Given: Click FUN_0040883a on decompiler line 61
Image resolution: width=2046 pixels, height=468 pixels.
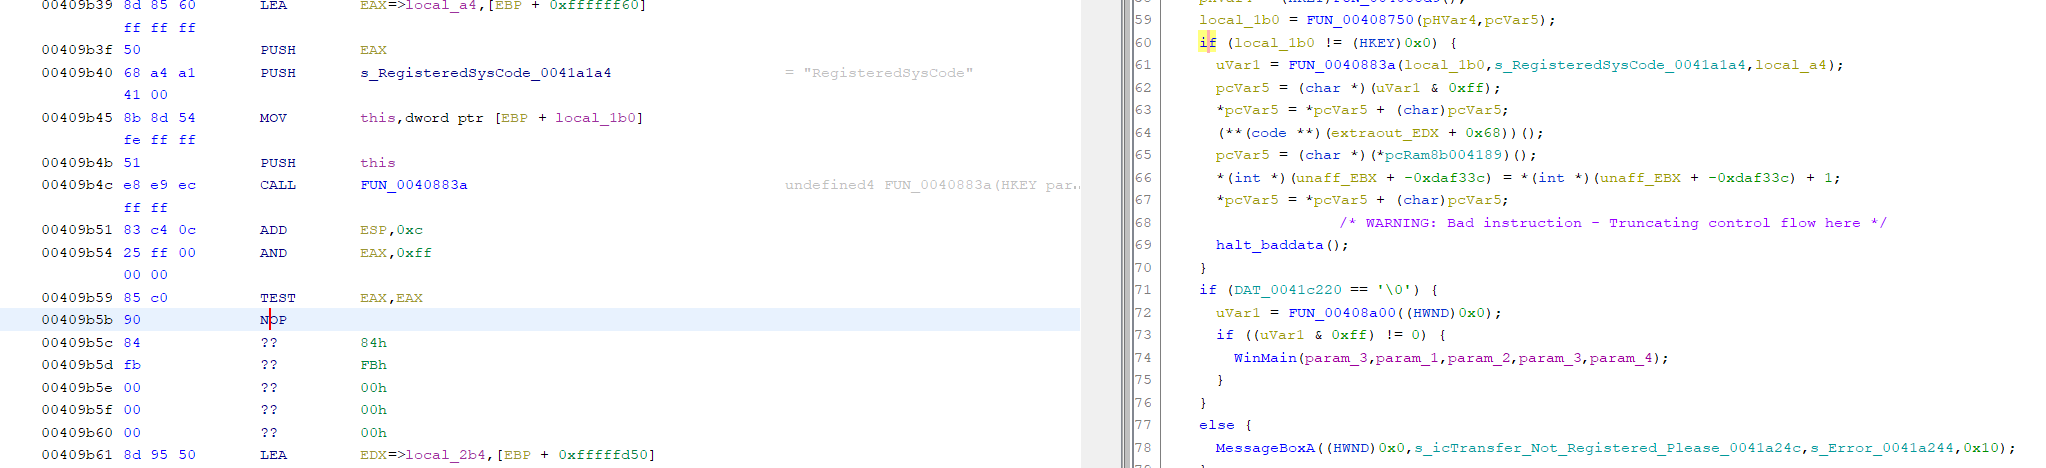Looking at the screenshot, I should 1341,65.
